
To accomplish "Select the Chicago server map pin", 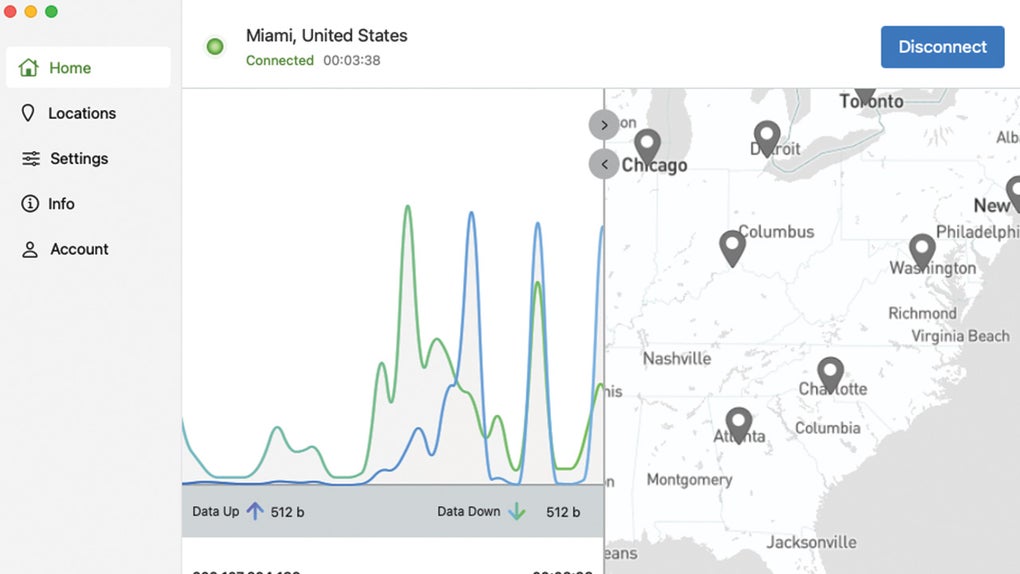I will click(648, 146).
